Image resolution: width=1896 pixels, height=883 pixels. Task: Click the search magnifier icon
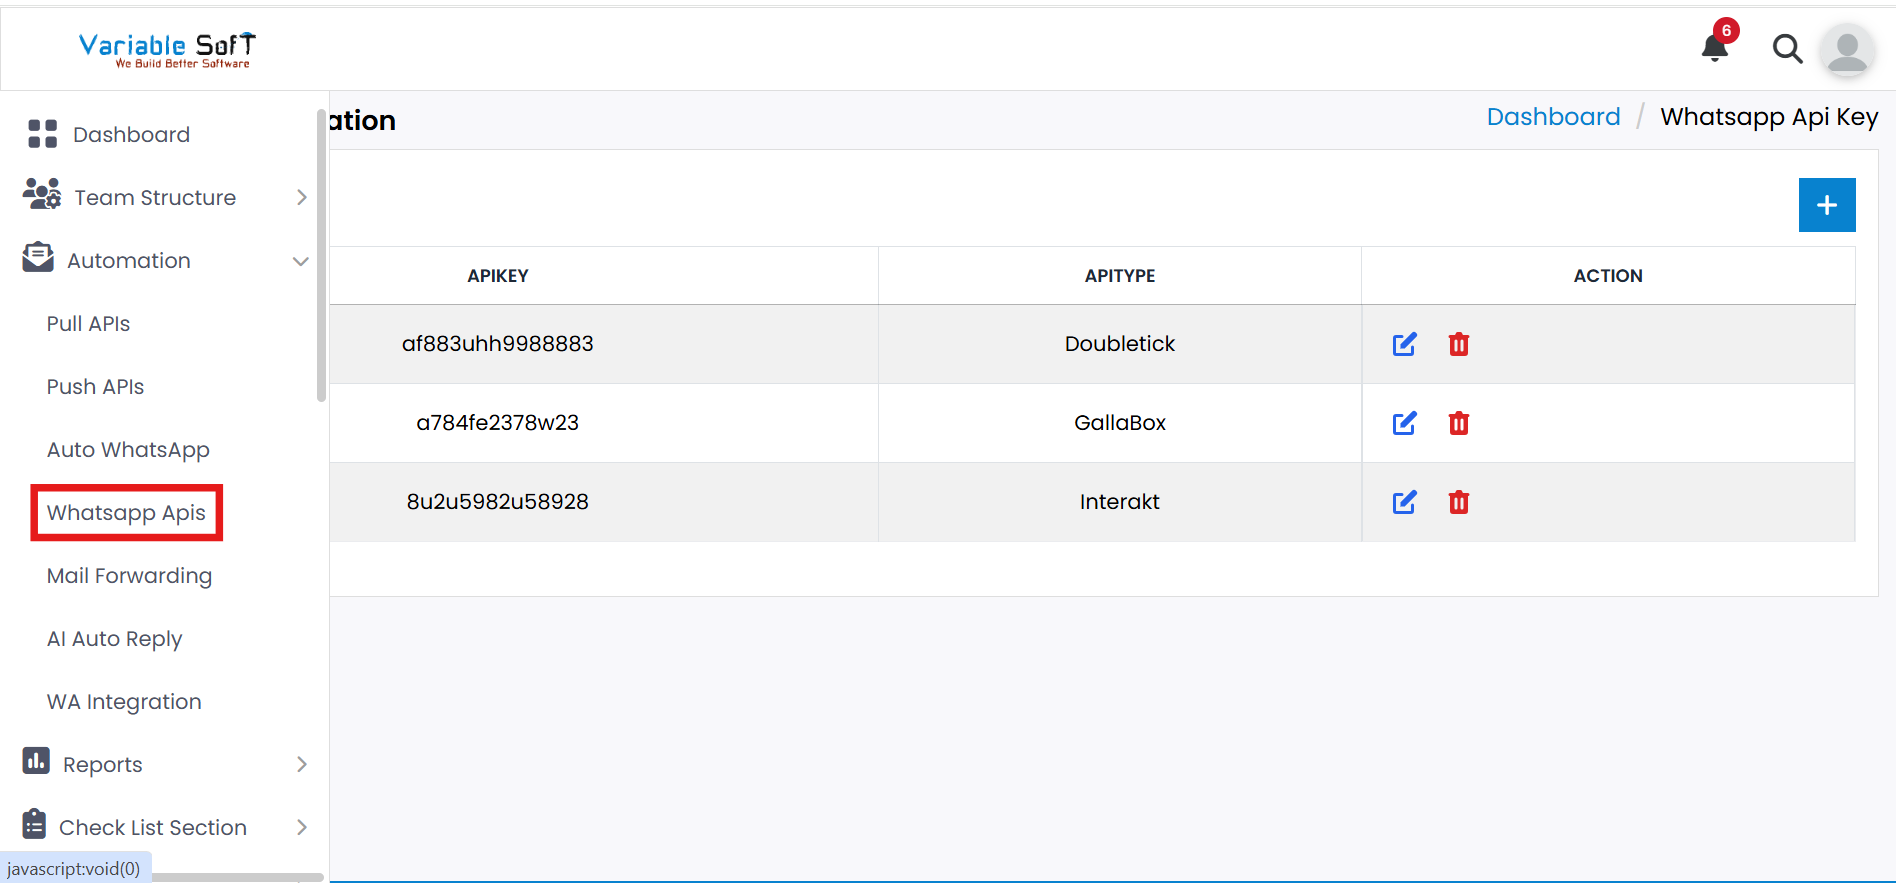[x=1786, y=48]
